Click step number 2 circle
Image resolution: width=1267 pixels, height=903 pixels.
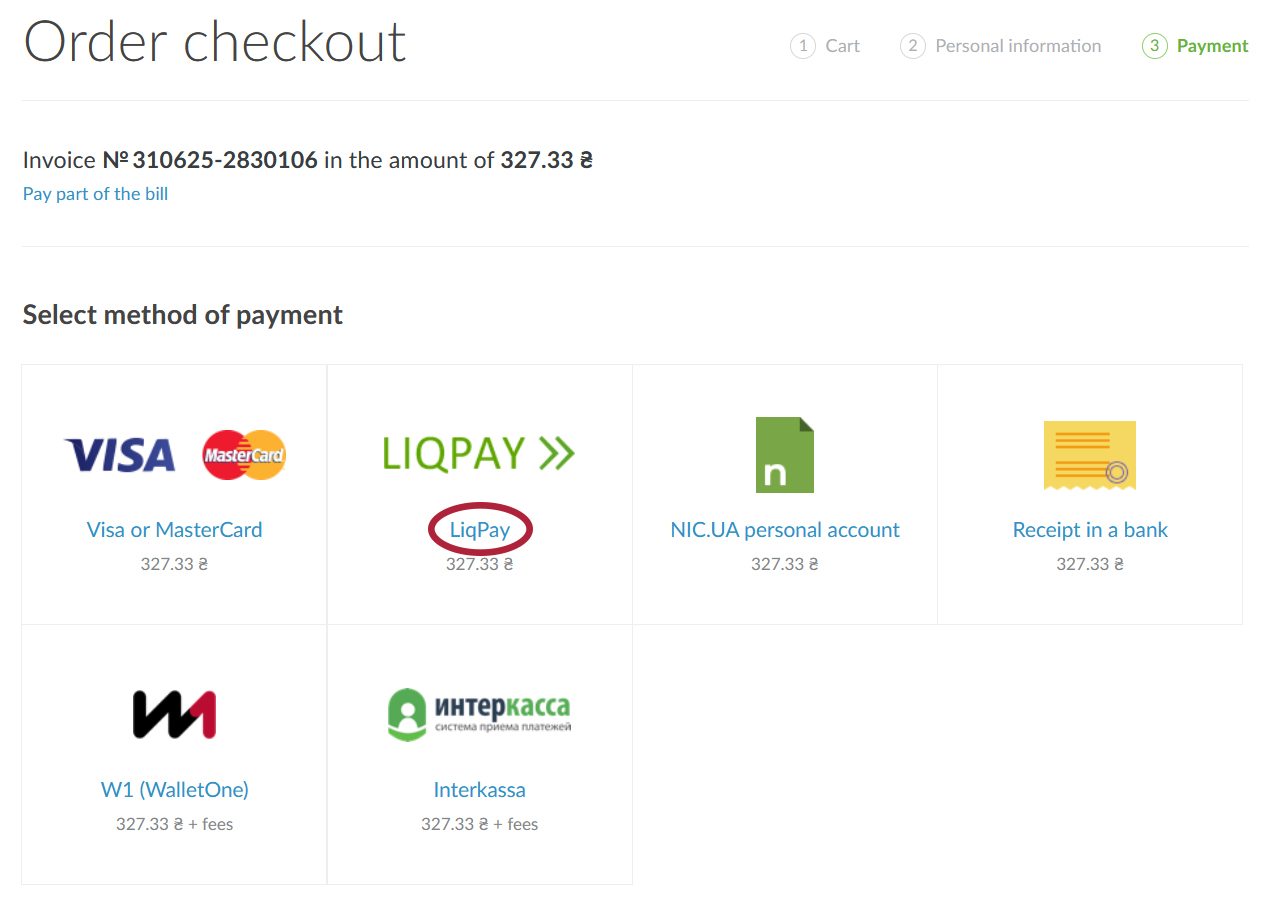tap(913, 46)
